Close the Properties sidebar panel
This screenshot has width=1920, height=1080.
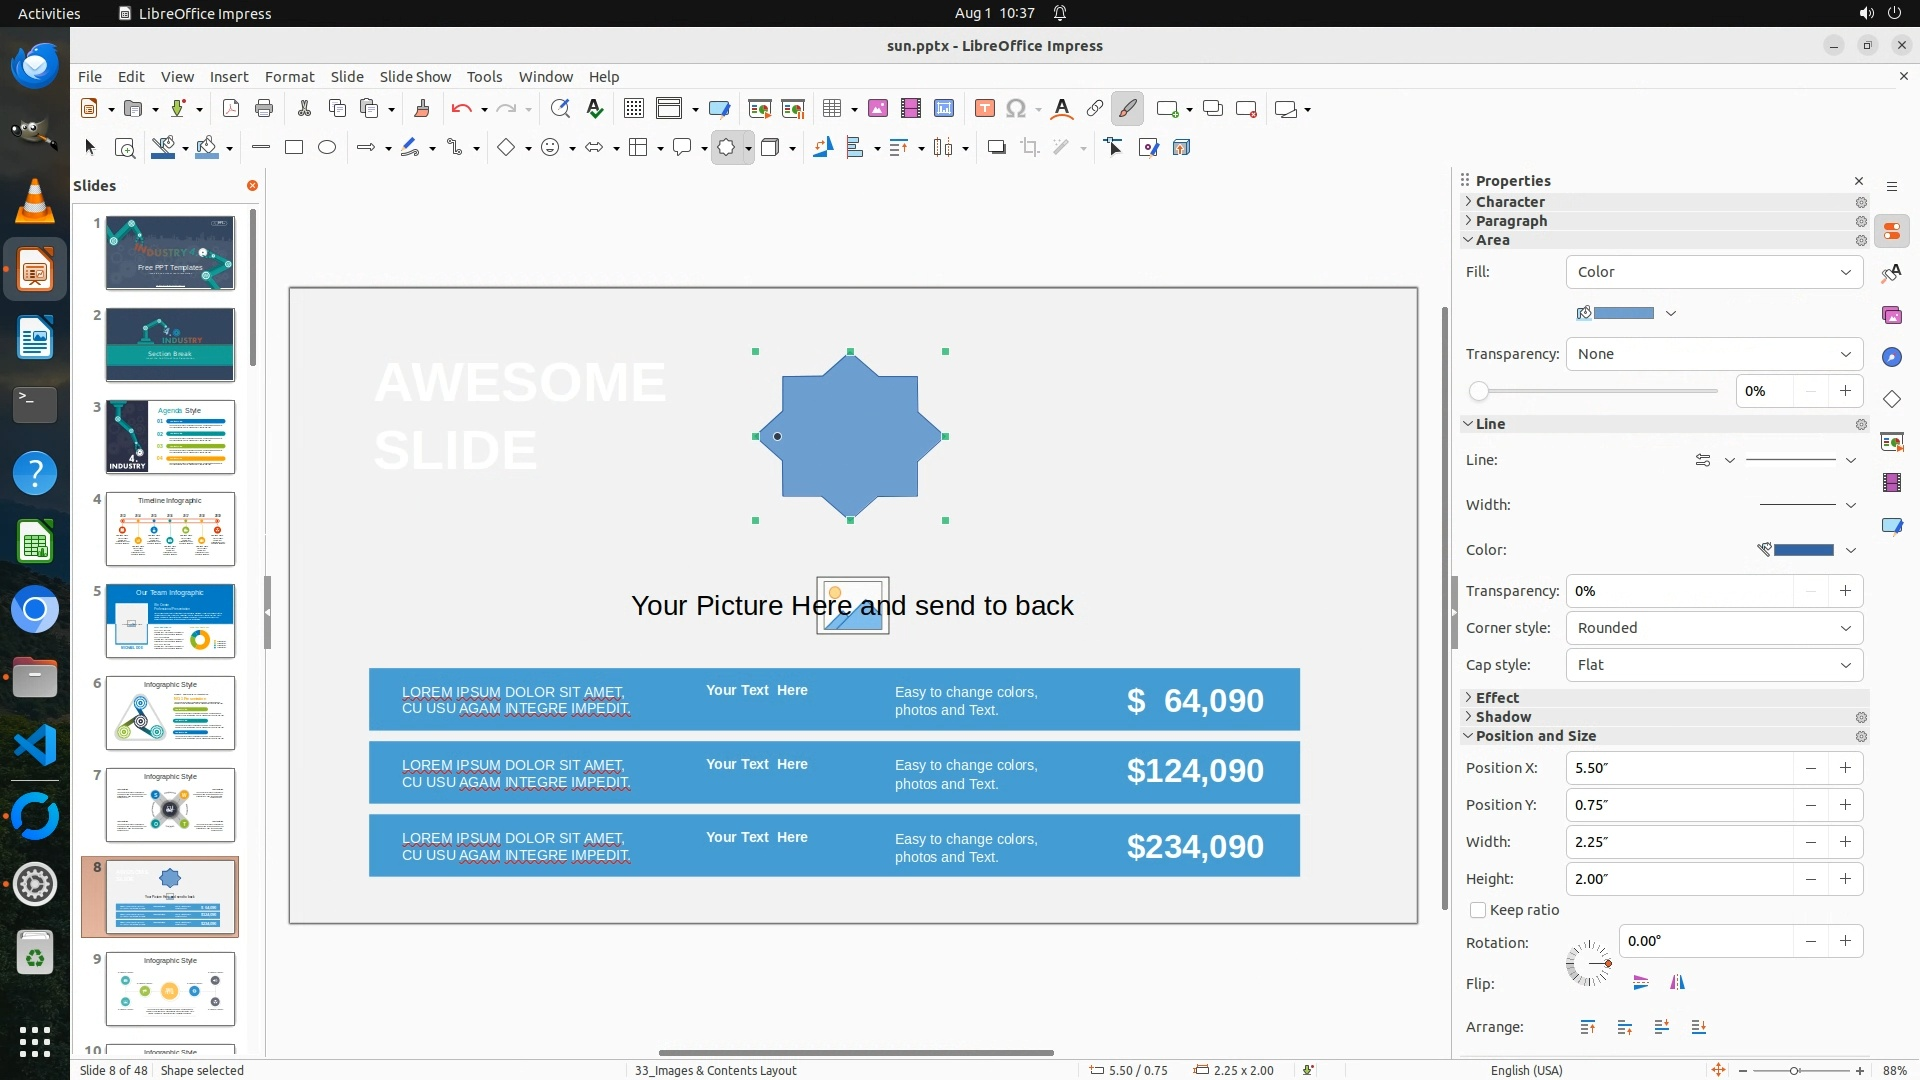pyautogui.click(x=1859, y=181)
